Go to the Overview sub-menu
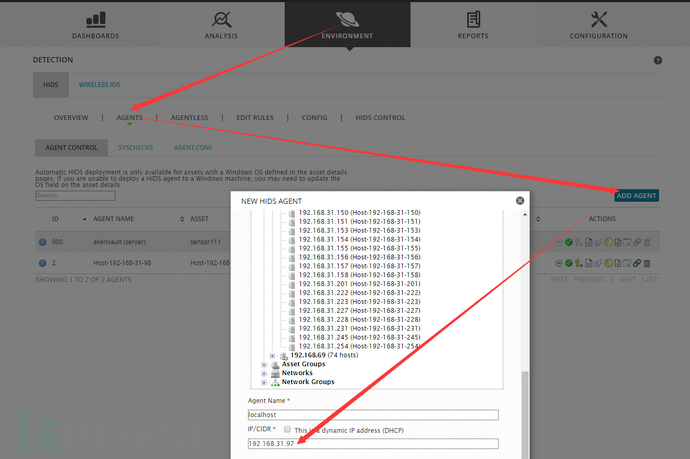 (x=71, y=118)
